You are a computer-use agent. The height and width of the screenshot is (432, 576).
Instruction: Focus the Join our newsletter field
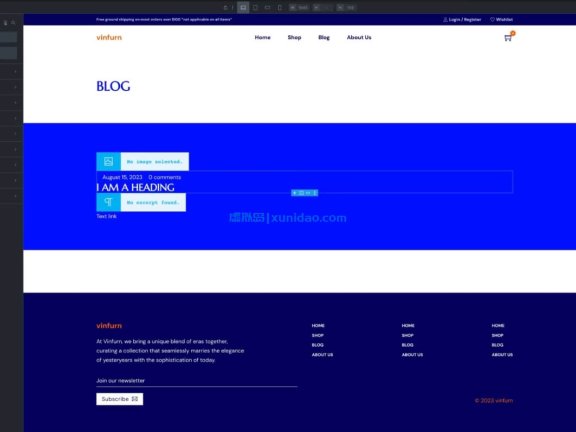tap(197, 381)
